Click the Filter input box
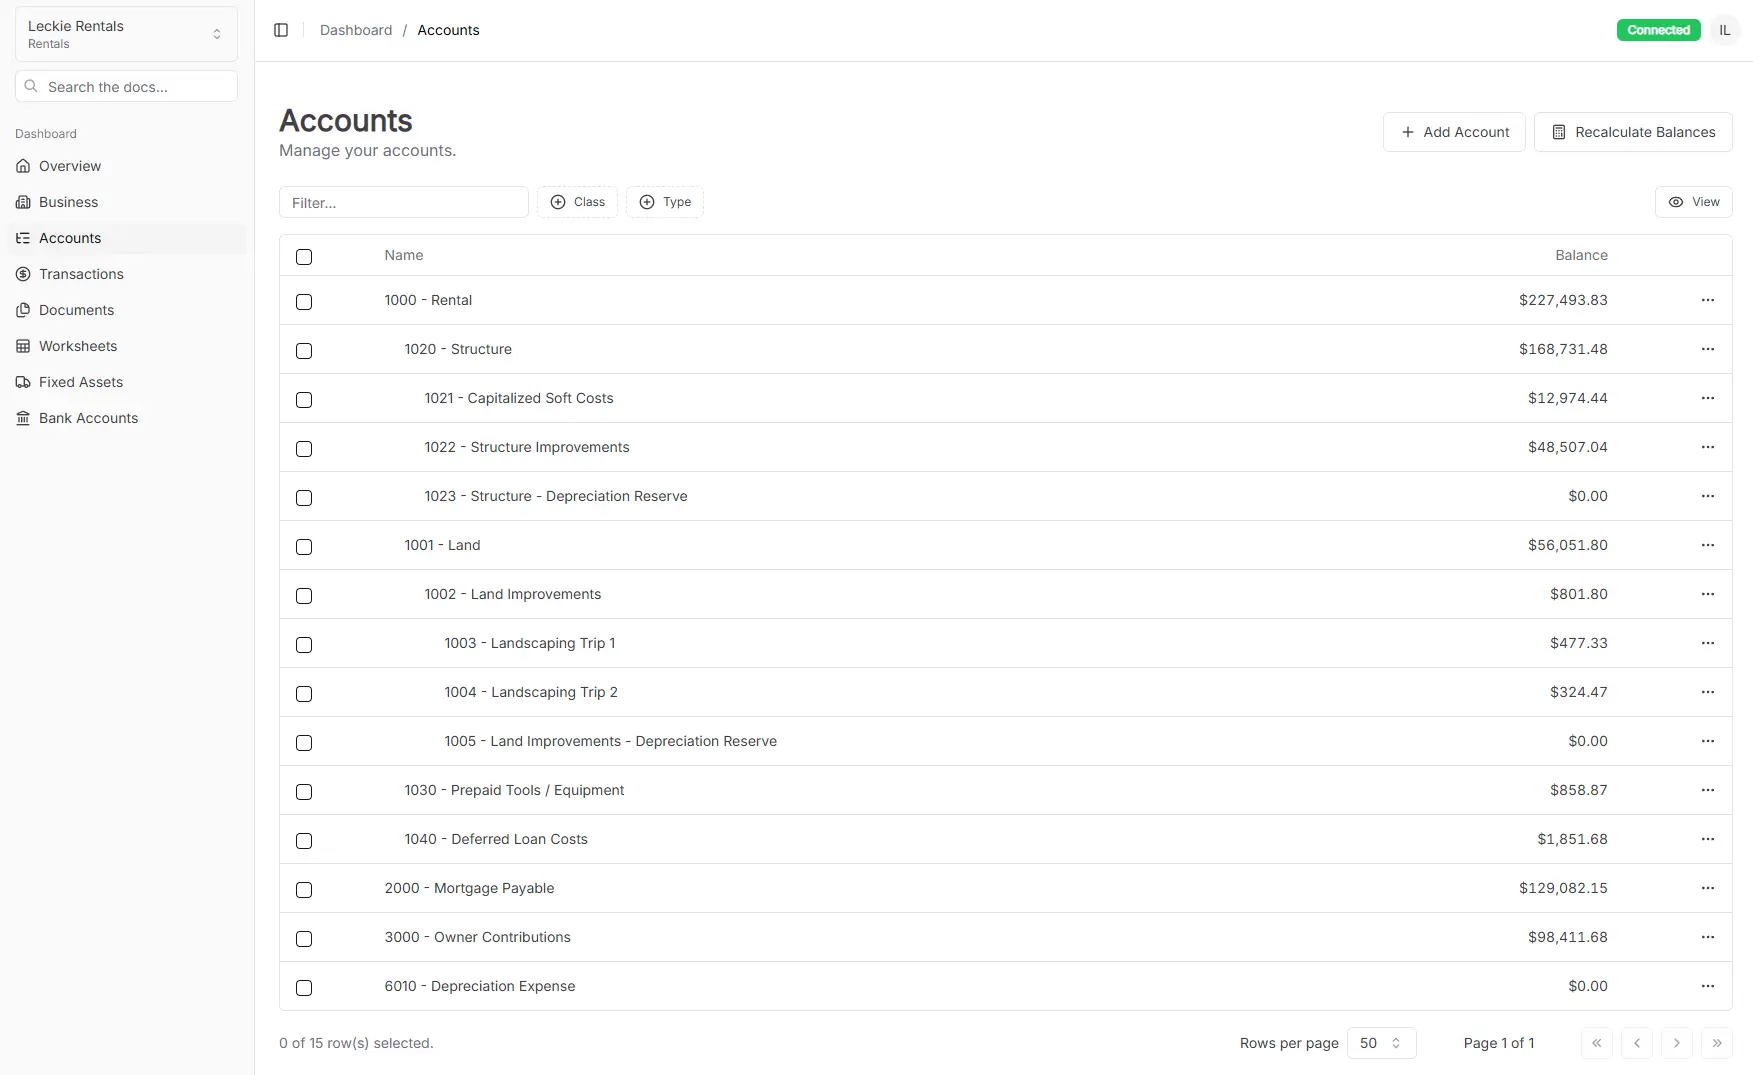 403,202
